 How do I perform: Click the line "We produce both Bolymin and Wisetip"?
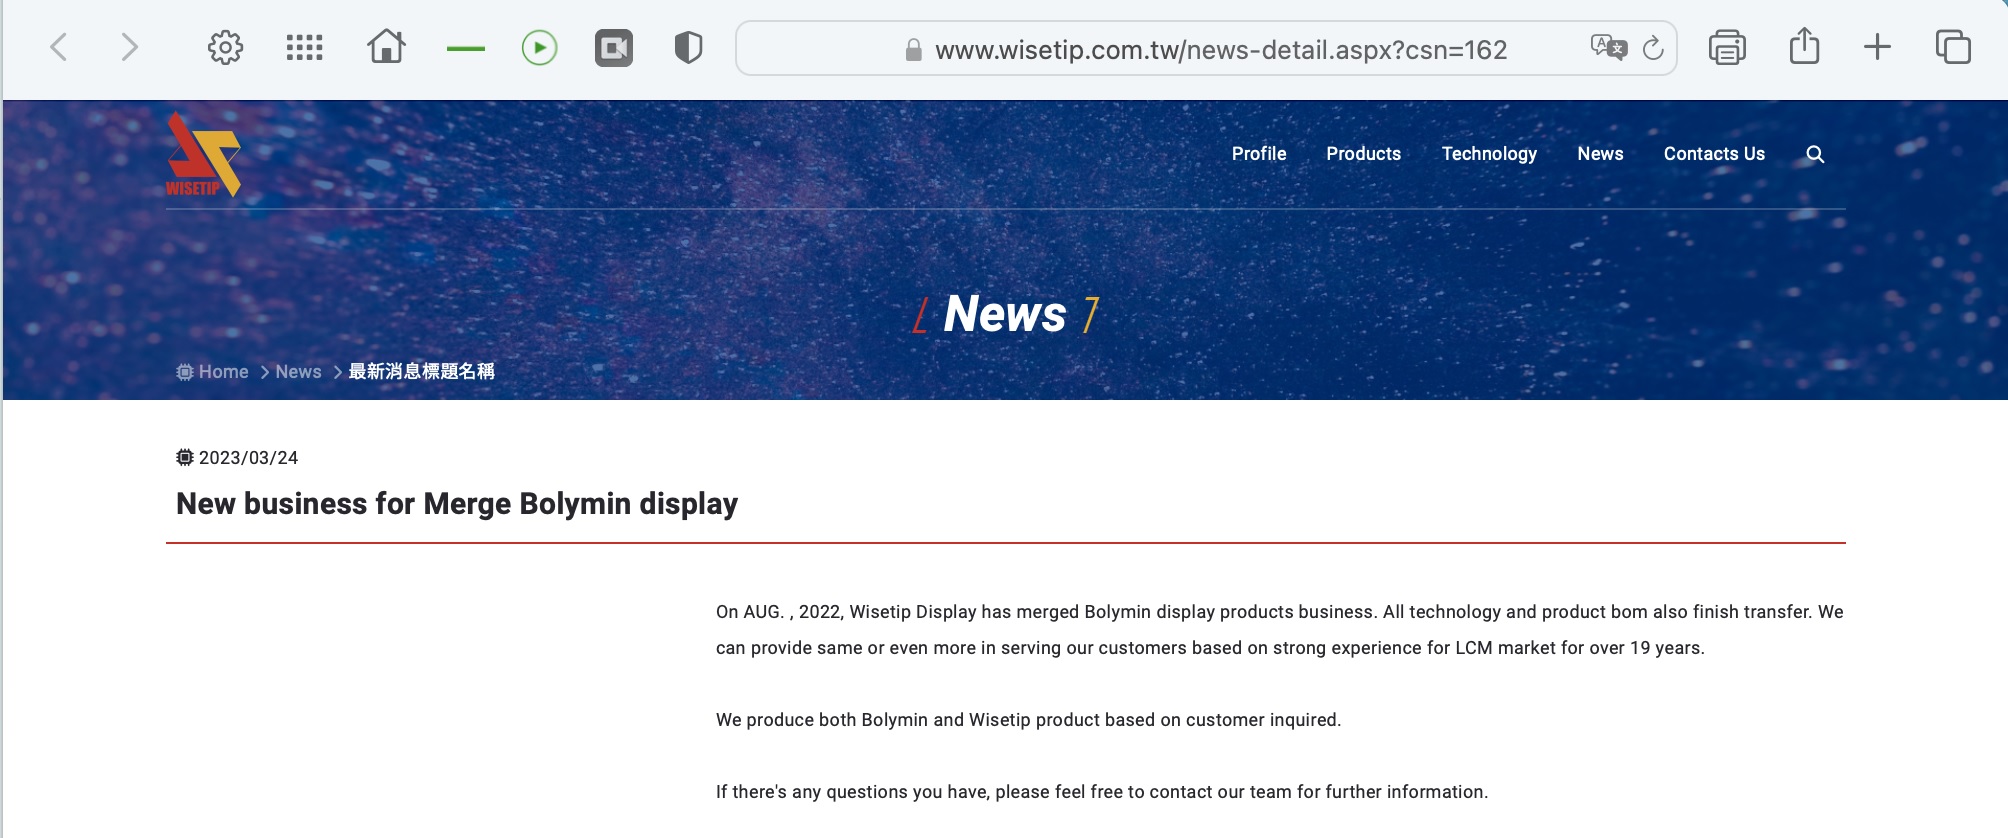(x=1028, y=720)
